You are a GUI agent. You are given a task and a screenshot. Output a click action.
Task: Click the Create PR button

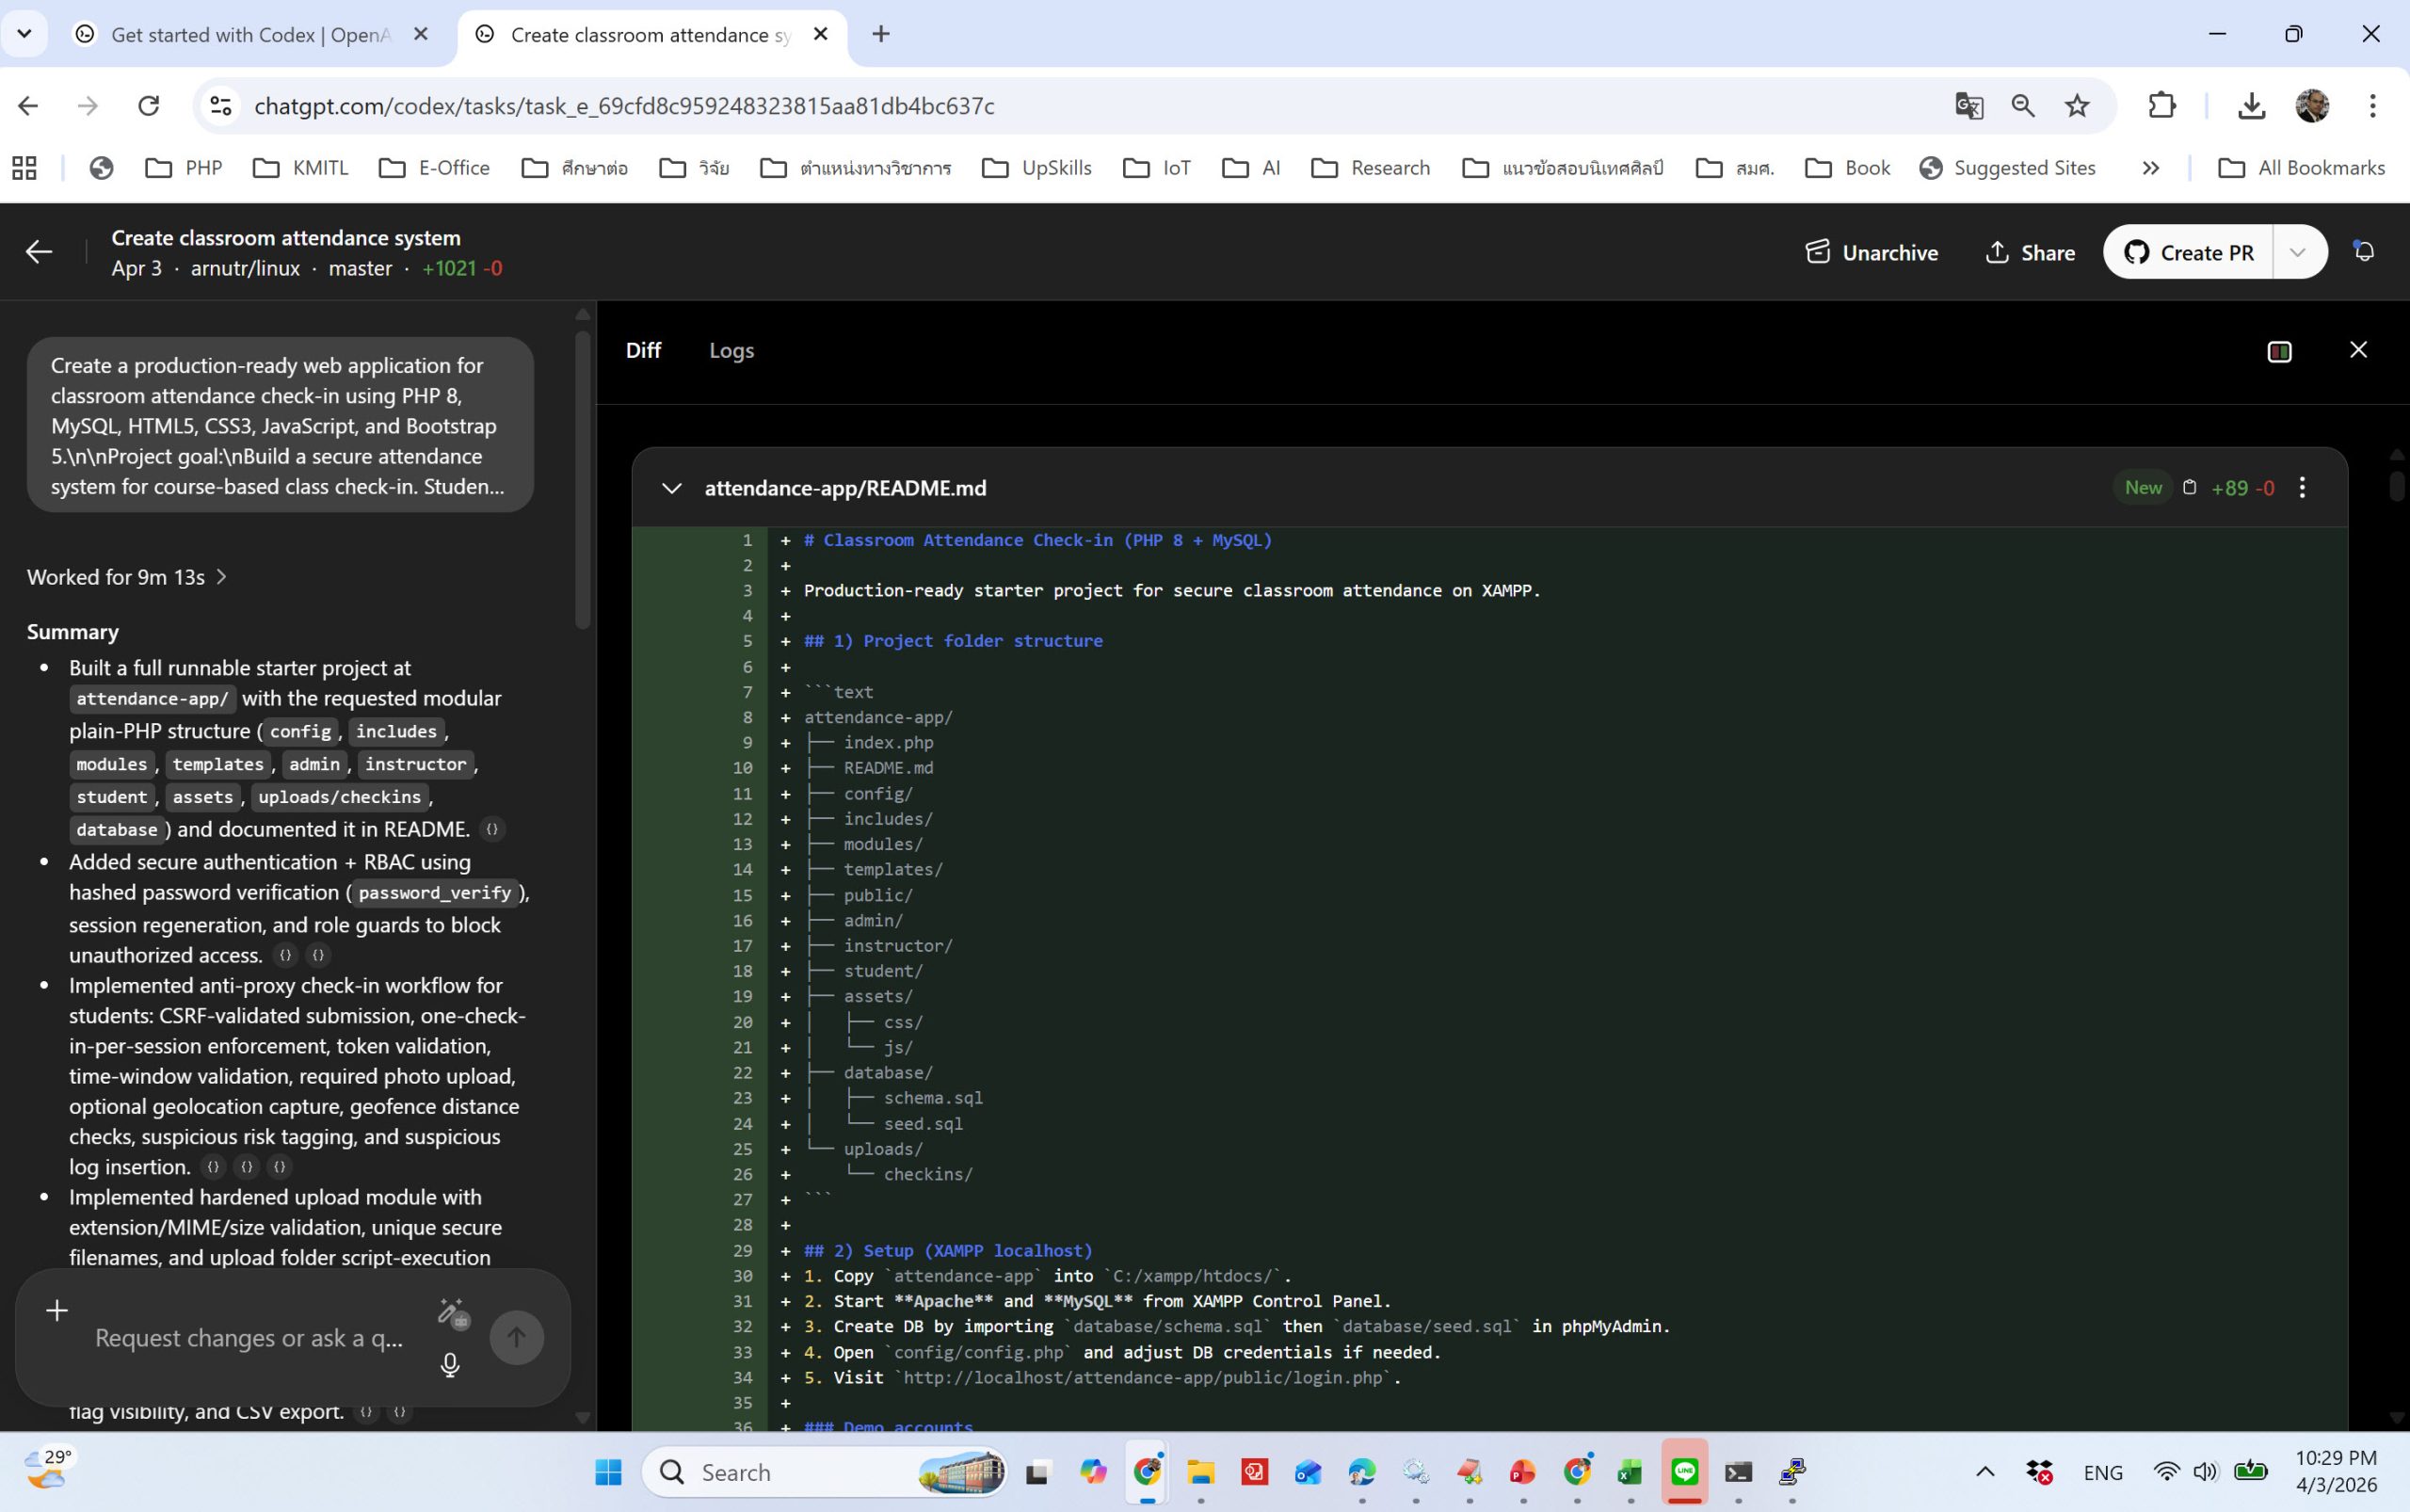[x=2188, y=252]
